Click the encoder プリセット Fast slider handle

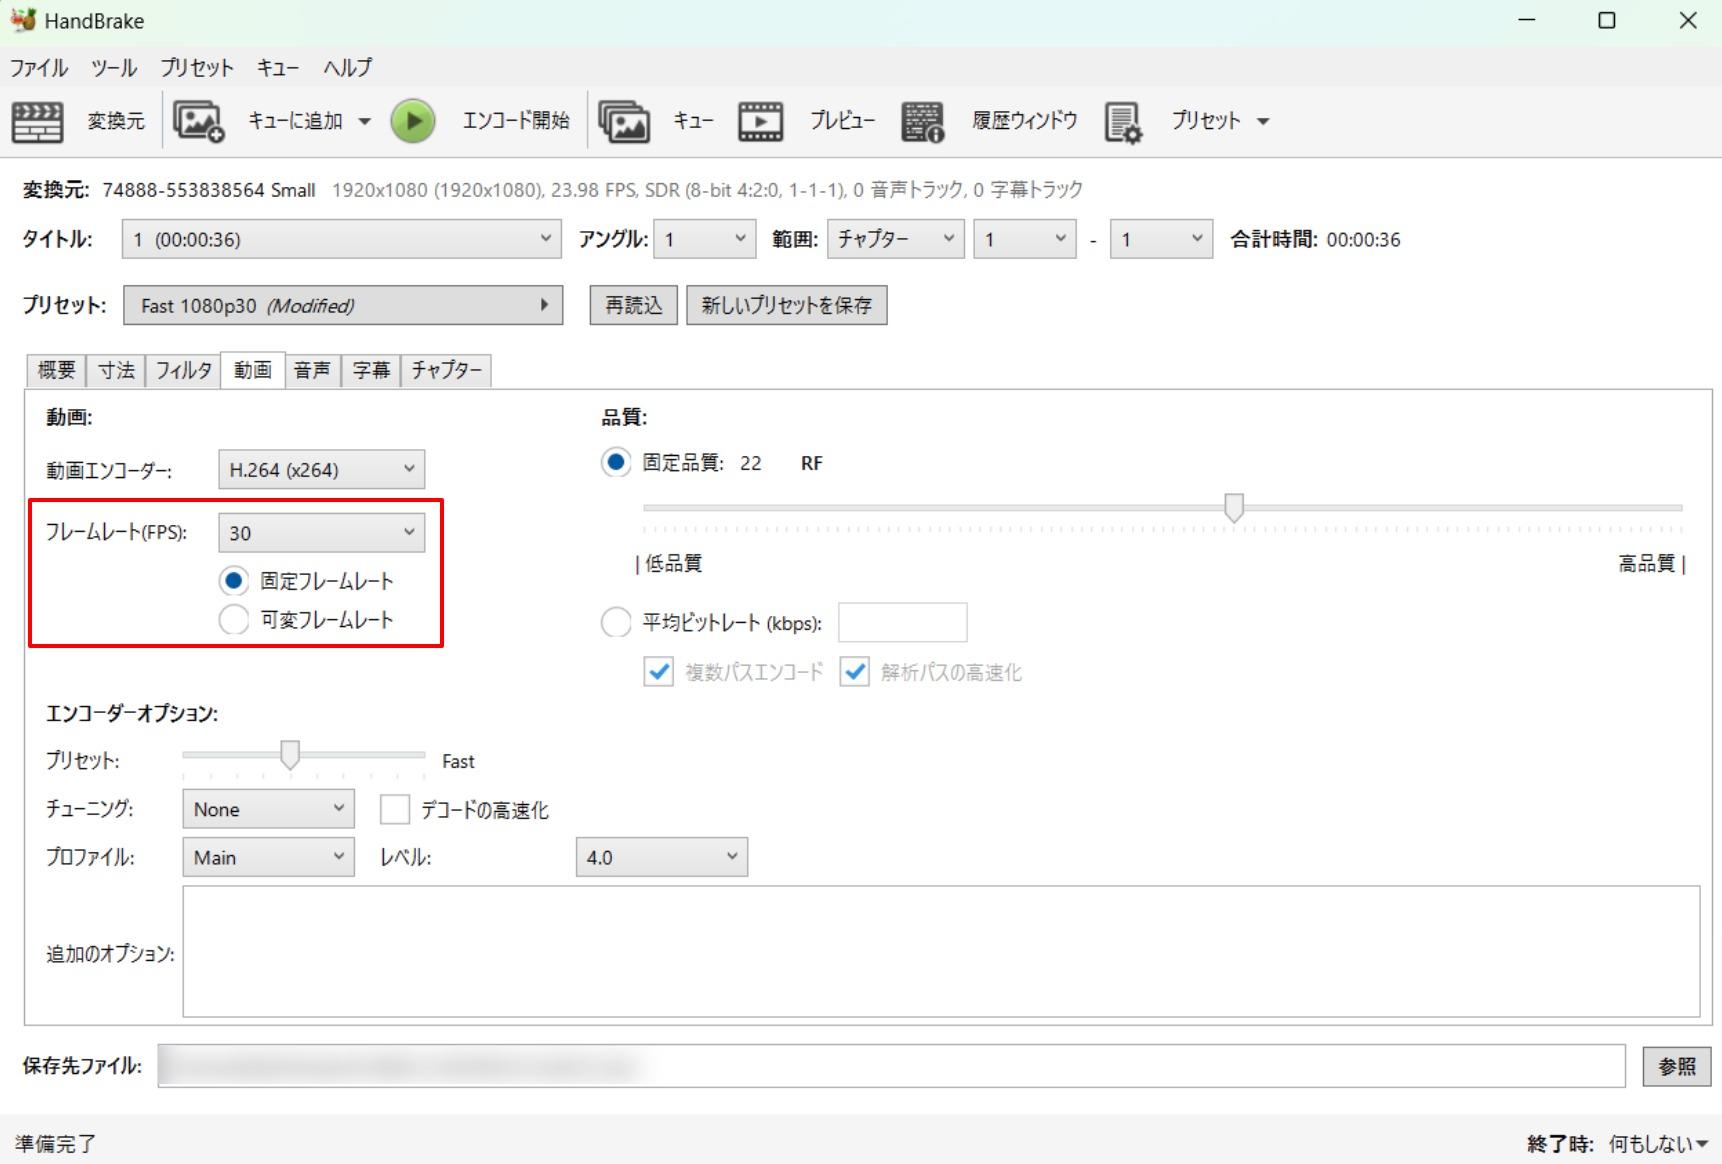coord(290,755)
